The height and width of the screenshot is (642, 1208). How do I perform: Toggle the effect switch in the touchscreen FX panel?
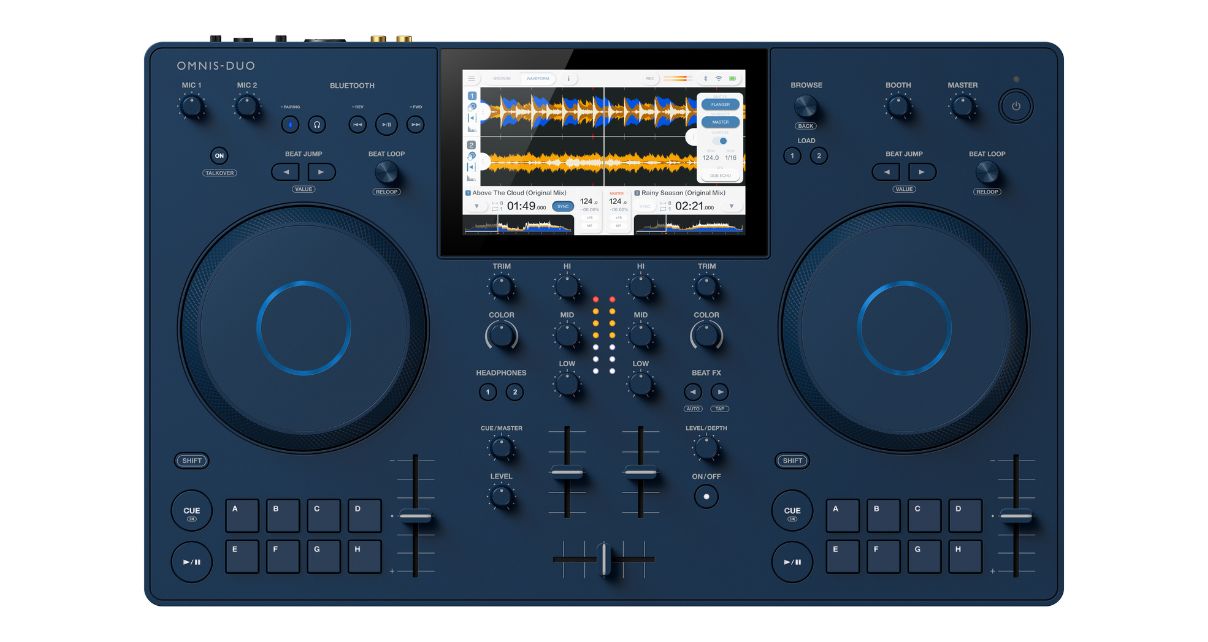click(x=720, y=141)
